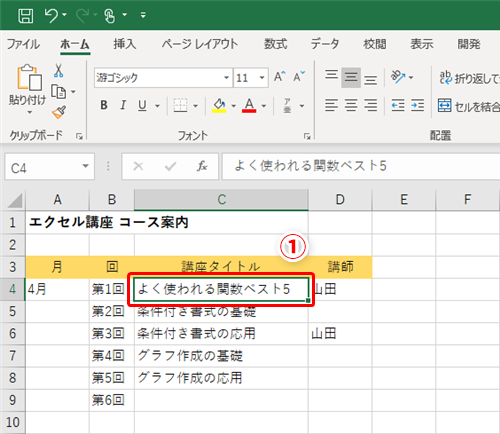Click the increase indent icon
Image resolution: width=500 pixels, height=434 pixels.
pyautogui.click(x=417, y=105)
